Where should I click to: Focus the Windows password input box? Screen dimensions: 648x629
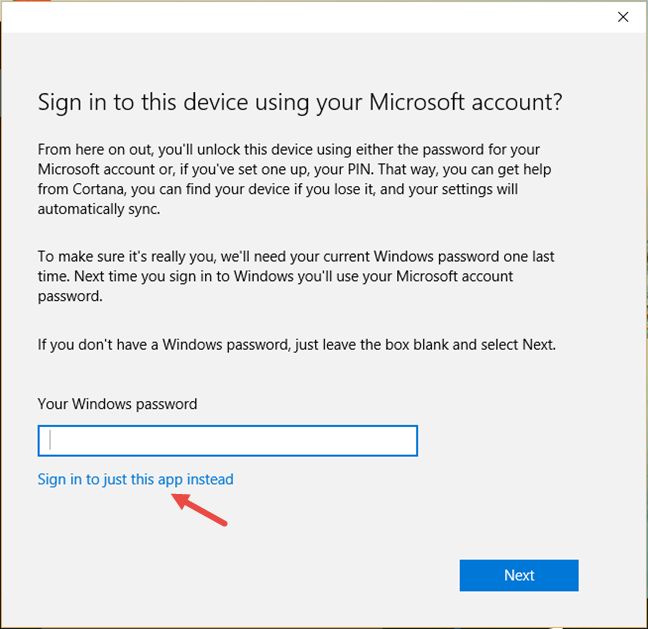point(227,441)
